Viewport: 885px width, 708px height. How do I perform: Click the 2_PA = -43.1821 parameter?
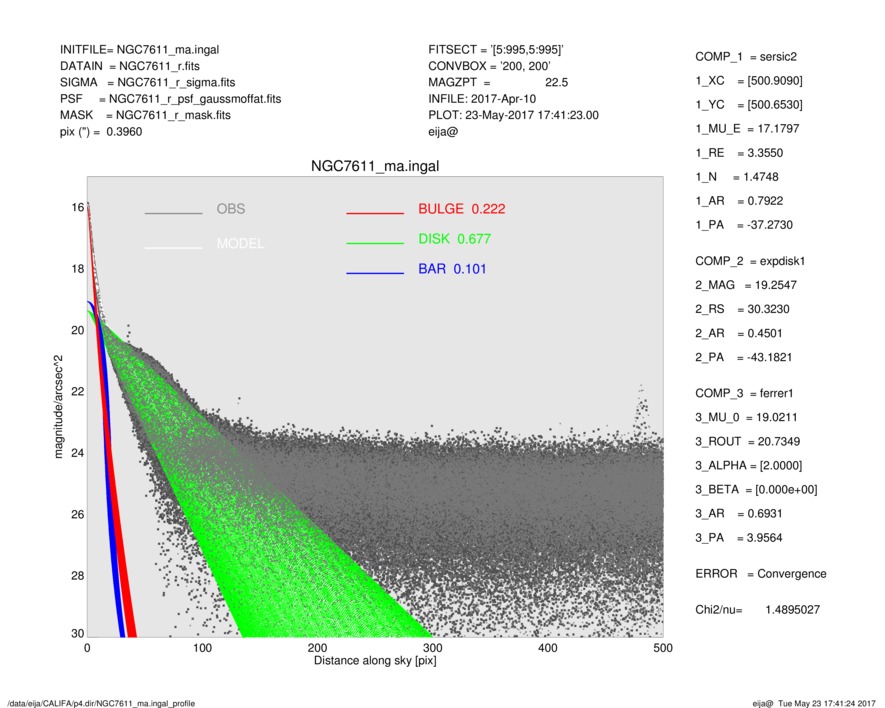coord(744,357)
